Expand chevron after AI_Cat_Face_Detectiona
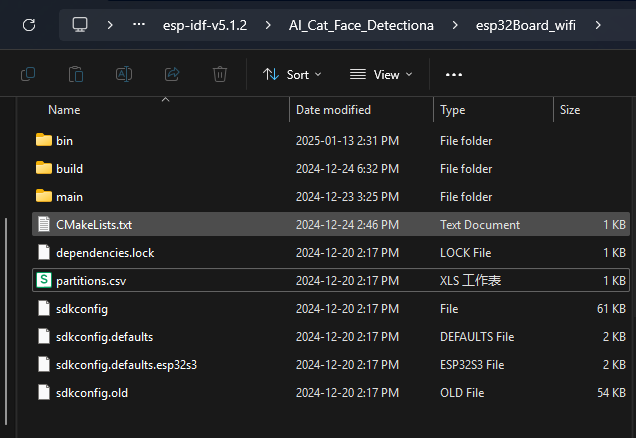Viewport: 636px width, 438px height. pos(455,25)
